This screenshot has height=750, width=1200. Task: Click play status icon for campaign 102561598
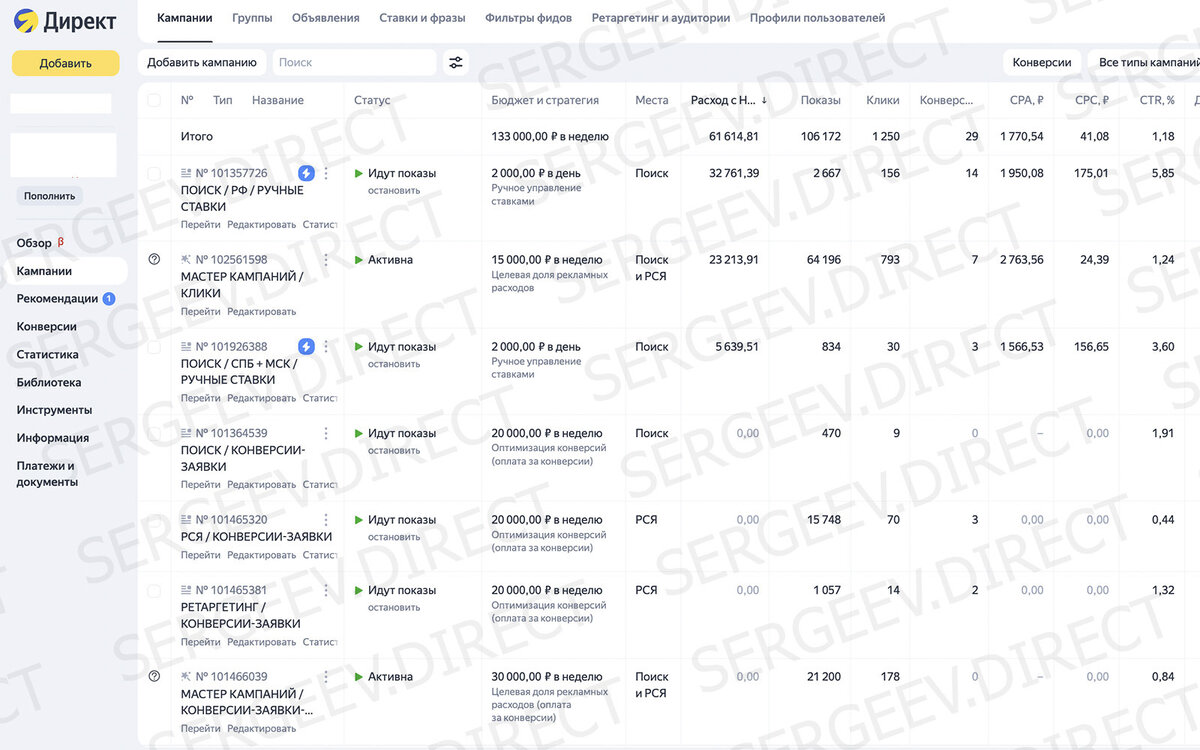[x=359, y=260]
